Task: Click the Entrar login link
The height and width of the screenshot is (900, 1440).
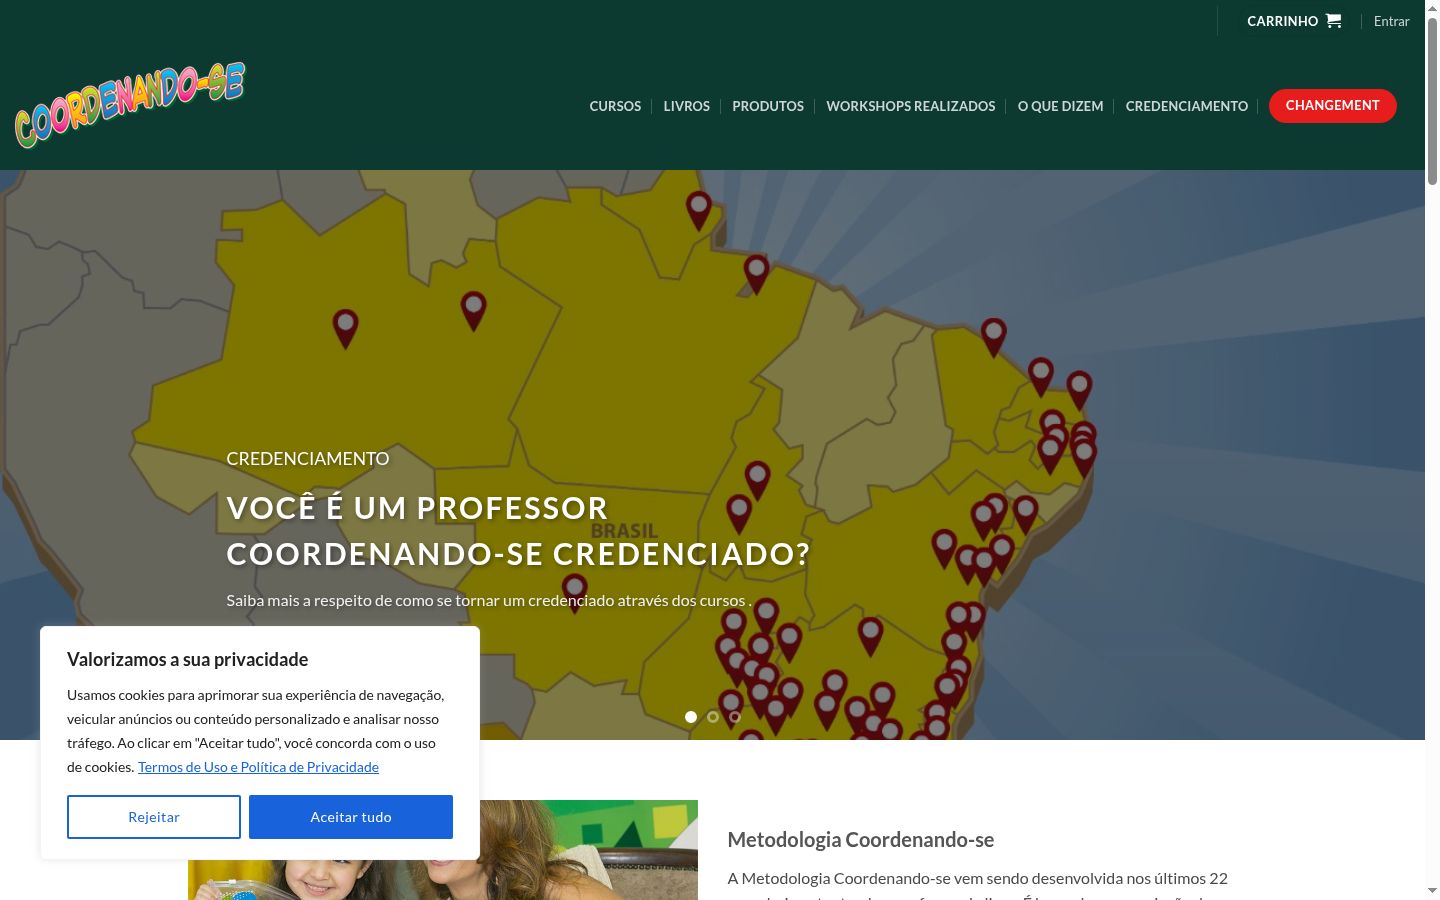Action: pos(1391,21)
